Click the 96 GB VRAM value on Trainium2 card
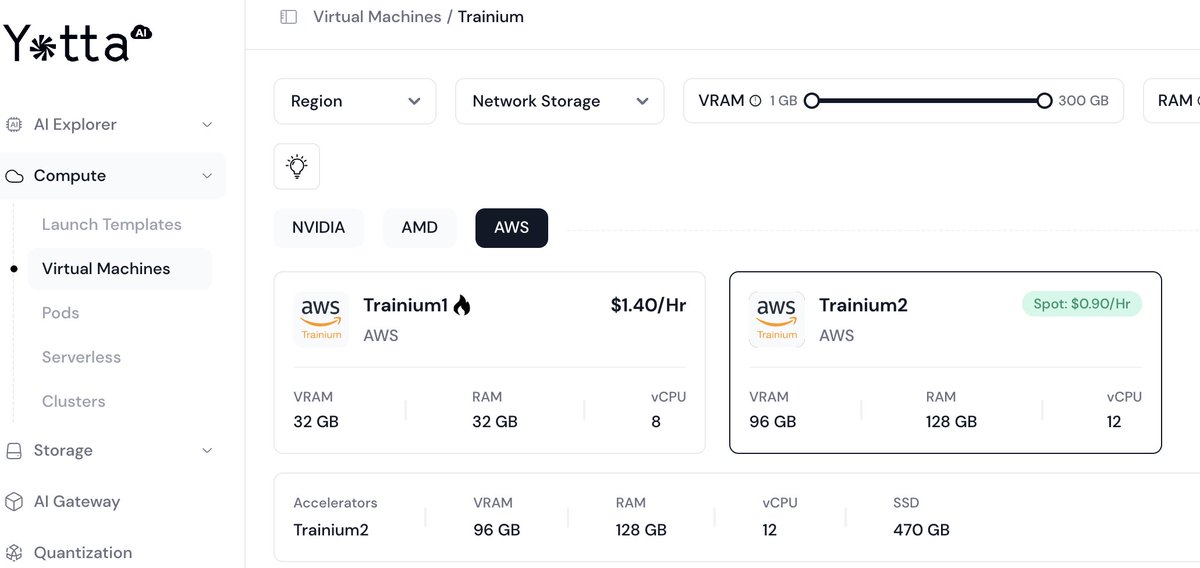Screen dimensions: 1200x568 (772, 422)
